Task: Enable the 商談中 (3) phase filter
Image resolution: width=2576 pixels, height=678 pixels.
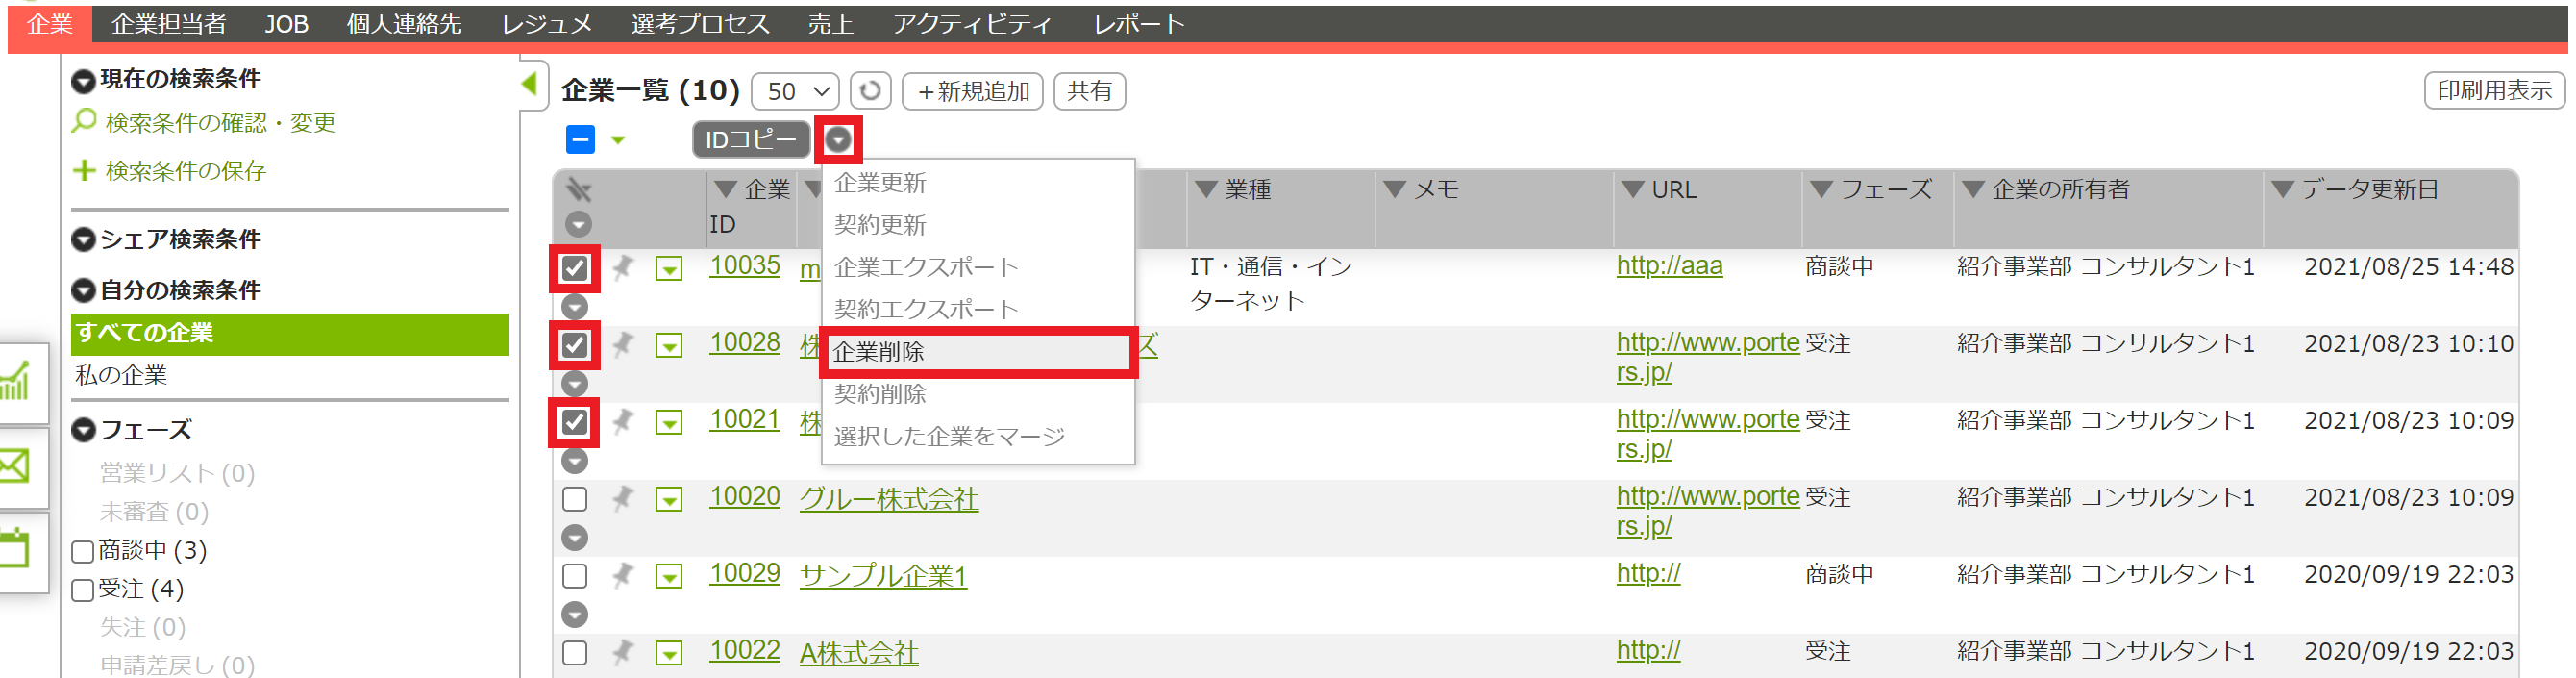Action: click(x=83, y=551)
